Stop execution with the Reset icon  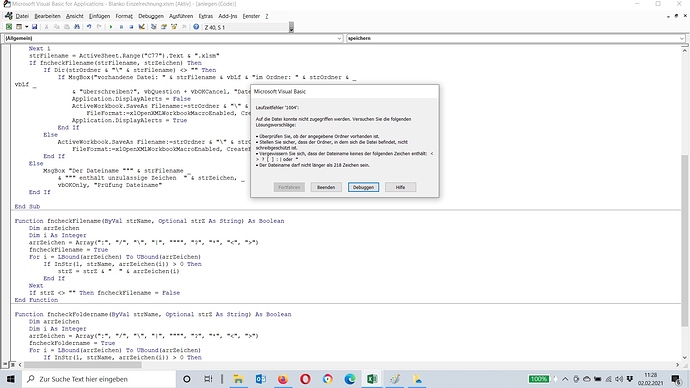[131, 27]
